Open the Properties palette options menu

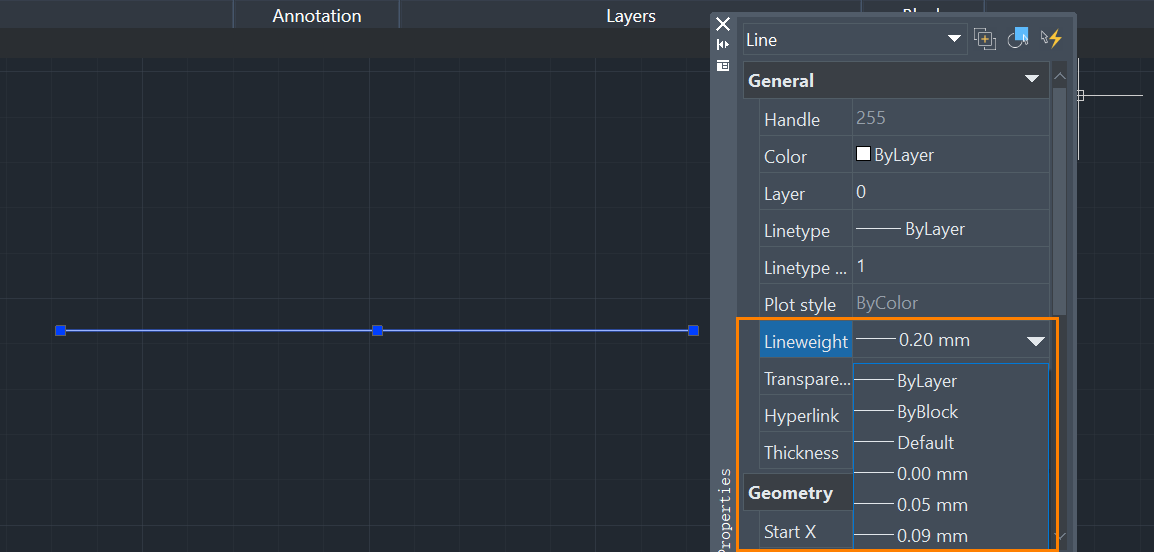tap(723, 66)
